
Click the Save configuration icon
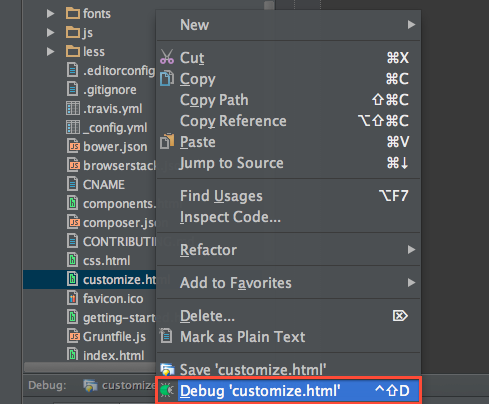(167, 369)
